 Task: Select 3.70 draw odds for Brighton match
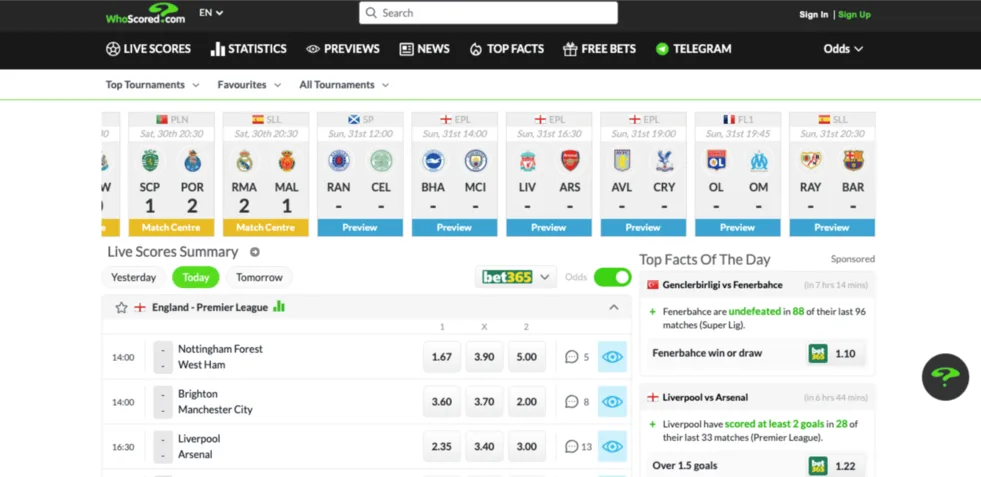point(484,402)
